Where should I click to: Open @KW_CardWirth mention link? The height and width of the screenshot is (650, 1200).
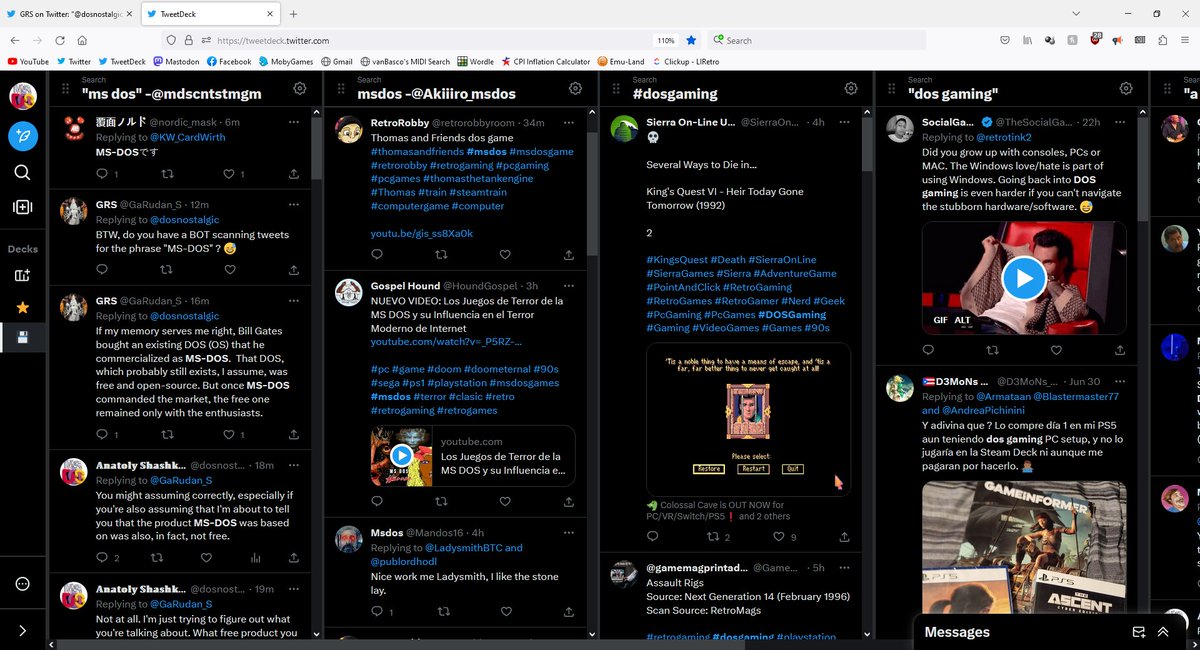188,137
